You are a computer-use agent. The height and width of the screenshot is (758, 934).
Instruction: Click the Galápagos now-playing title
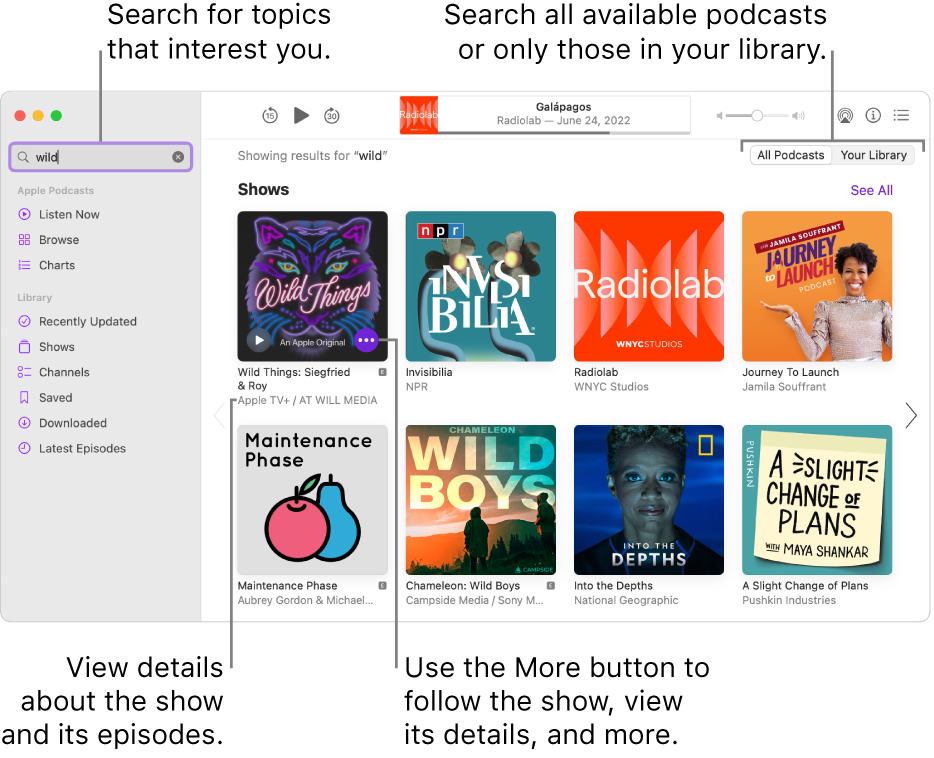point(563,107)
